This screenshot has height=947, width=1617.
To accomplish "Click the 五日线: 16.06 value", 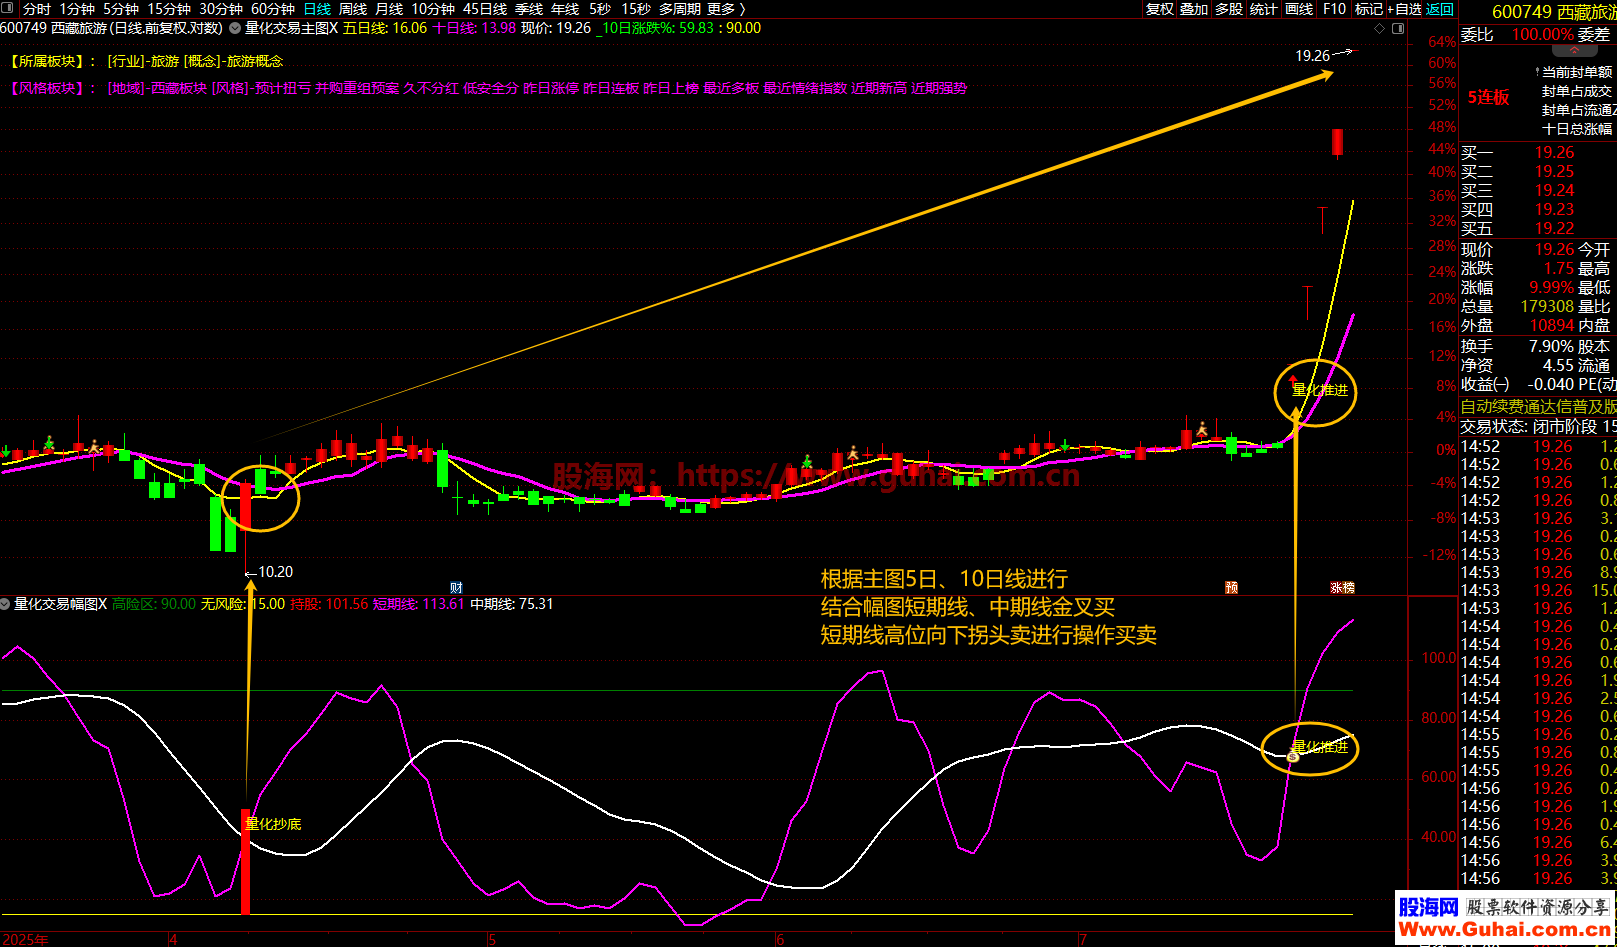I will click(385, 28).
